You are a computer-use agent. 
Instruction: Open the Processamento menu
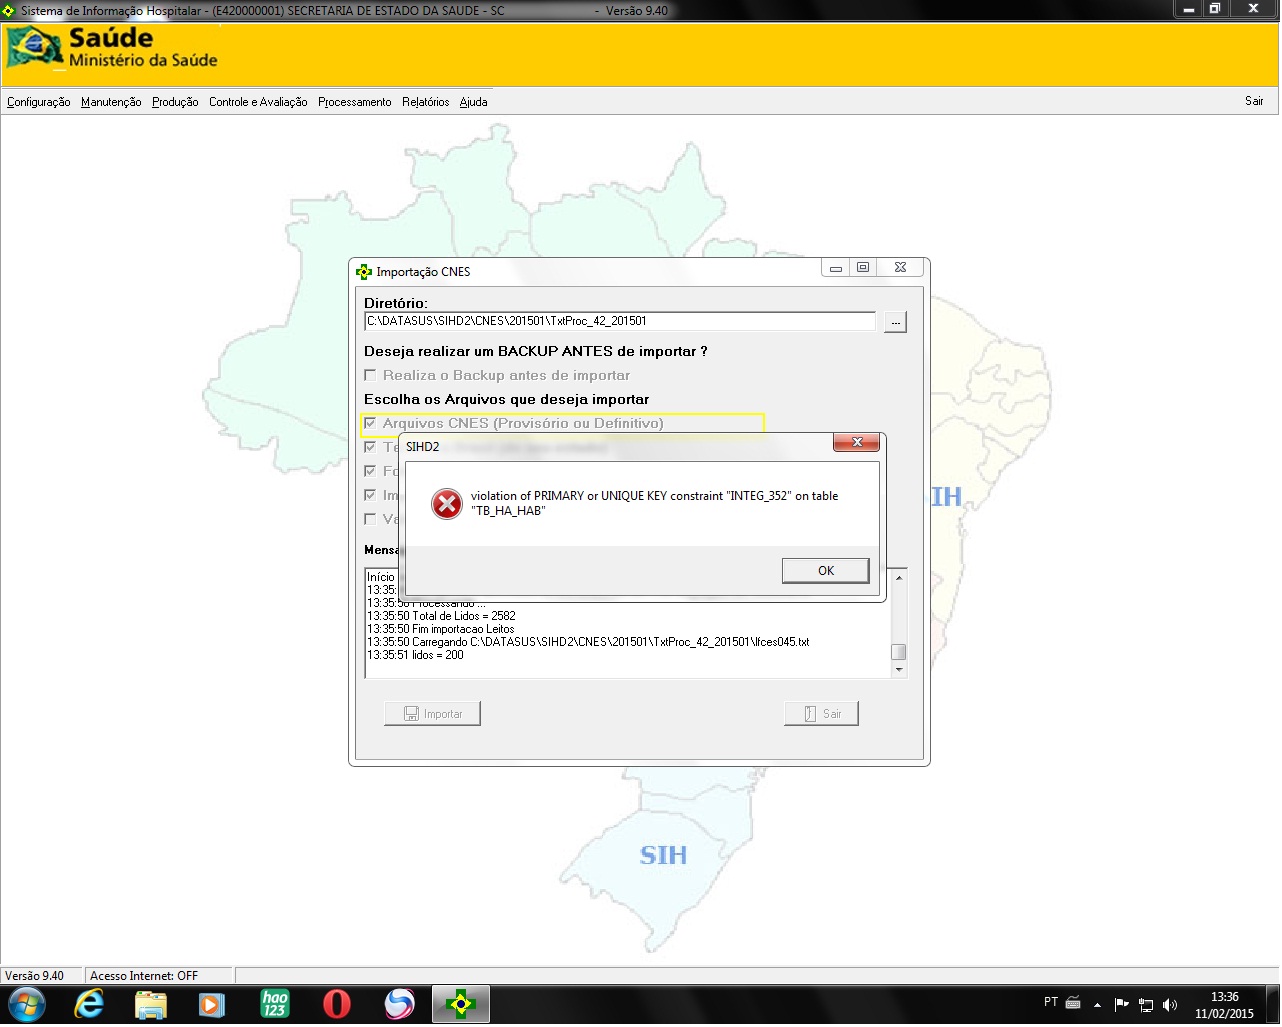[x=354, y=102]
